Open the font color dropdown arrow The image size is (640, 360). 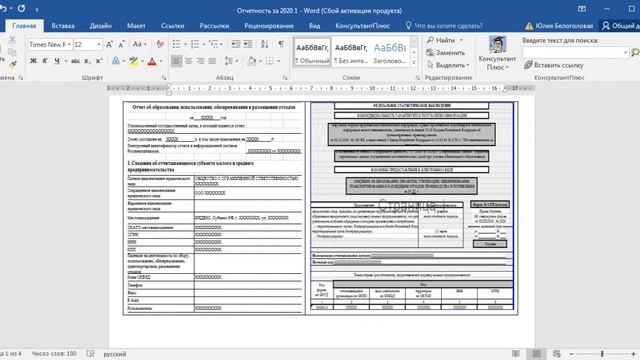[161, 61]
